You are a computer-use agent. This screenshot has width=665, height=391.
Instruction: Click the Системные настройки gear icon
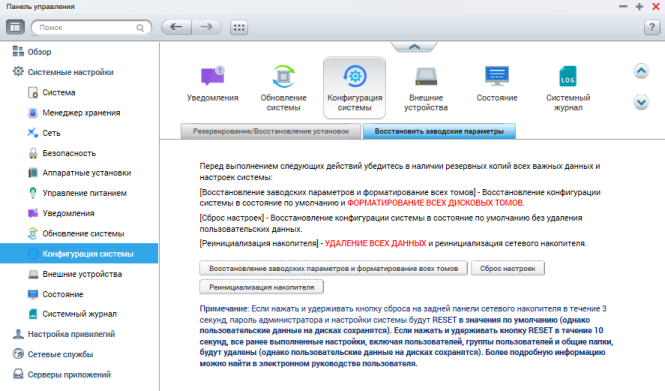18,71
